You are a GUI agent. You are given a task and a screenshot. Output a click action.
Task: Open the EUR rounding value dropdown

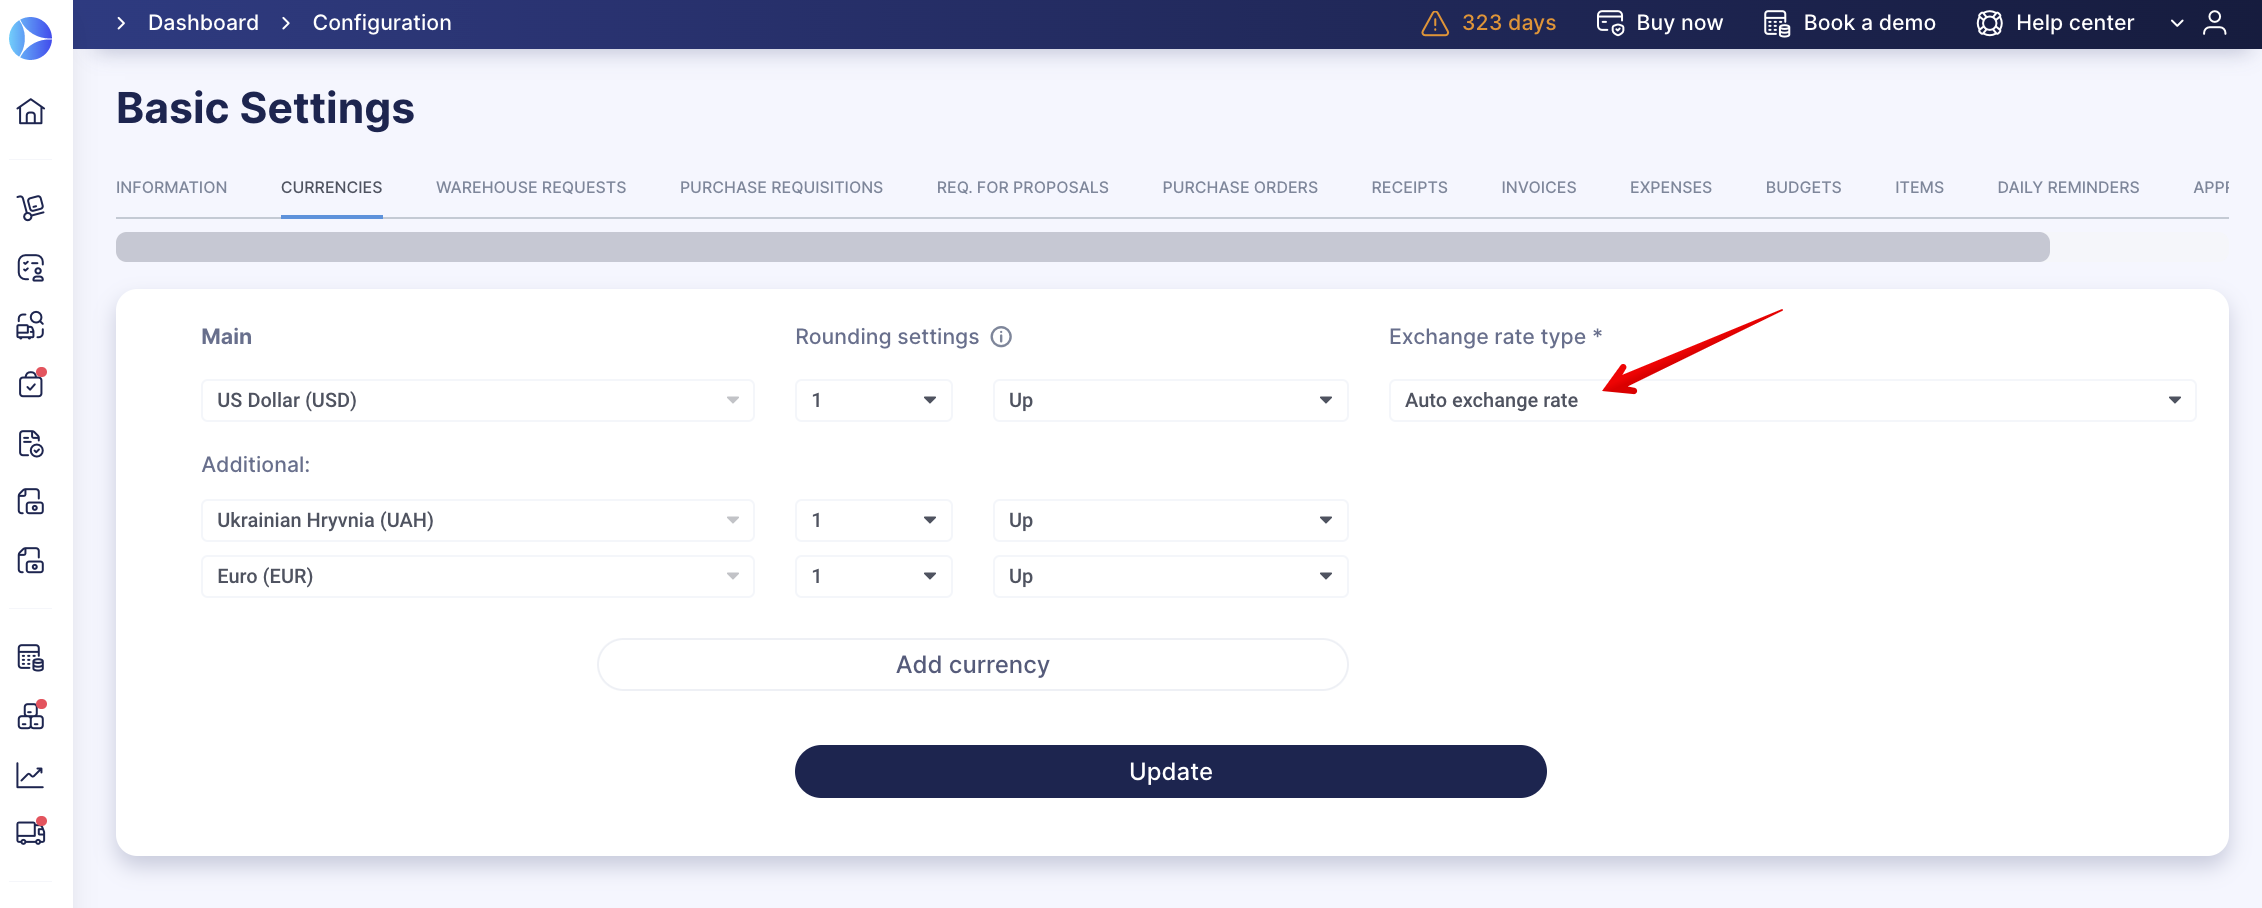point(874,576)
